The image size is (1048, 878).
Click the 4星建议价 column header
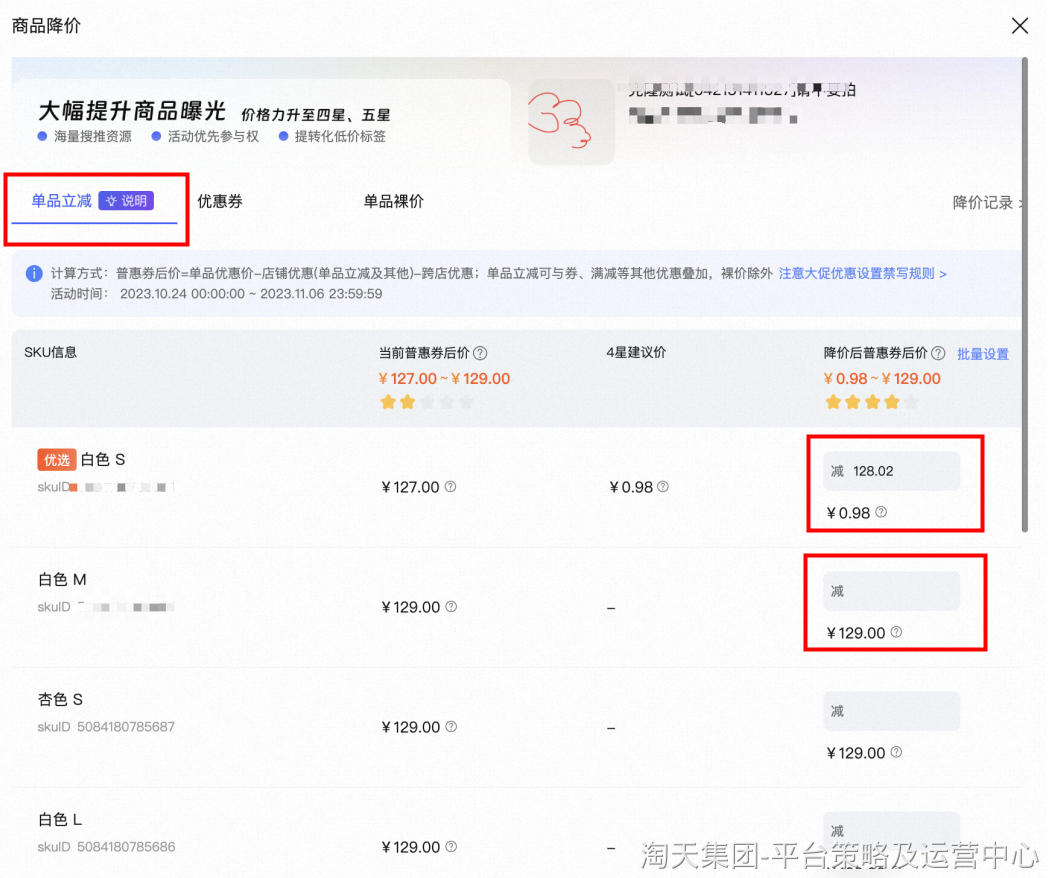[x=636, y=352]
